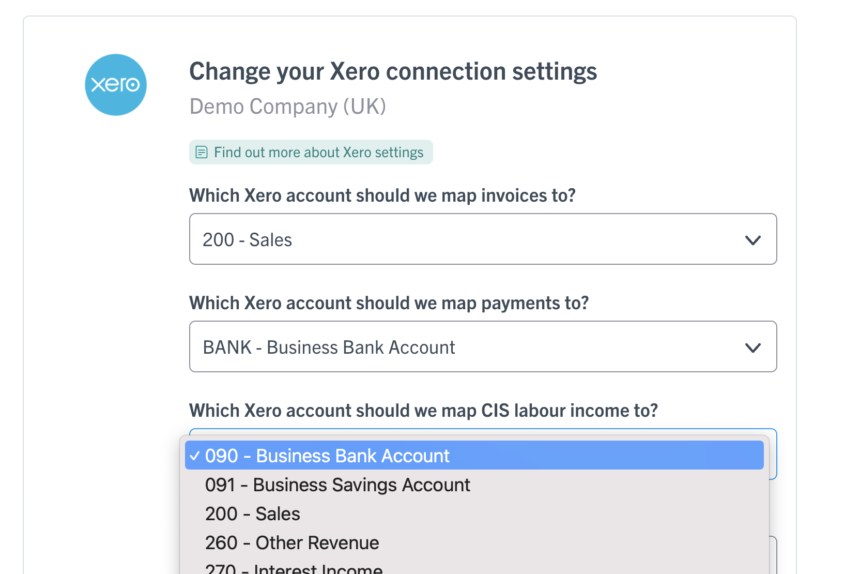860x574 pixels.
Task: Choose 091 - Business Savings Account option
Action: coord(474,485)
